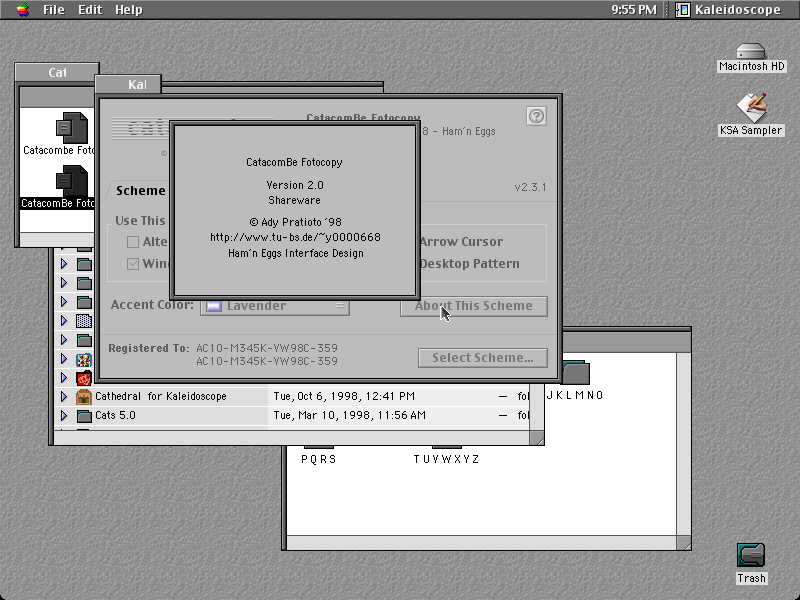Click the alphabet folder window's horizontal scrollbar

coord(482,542)
